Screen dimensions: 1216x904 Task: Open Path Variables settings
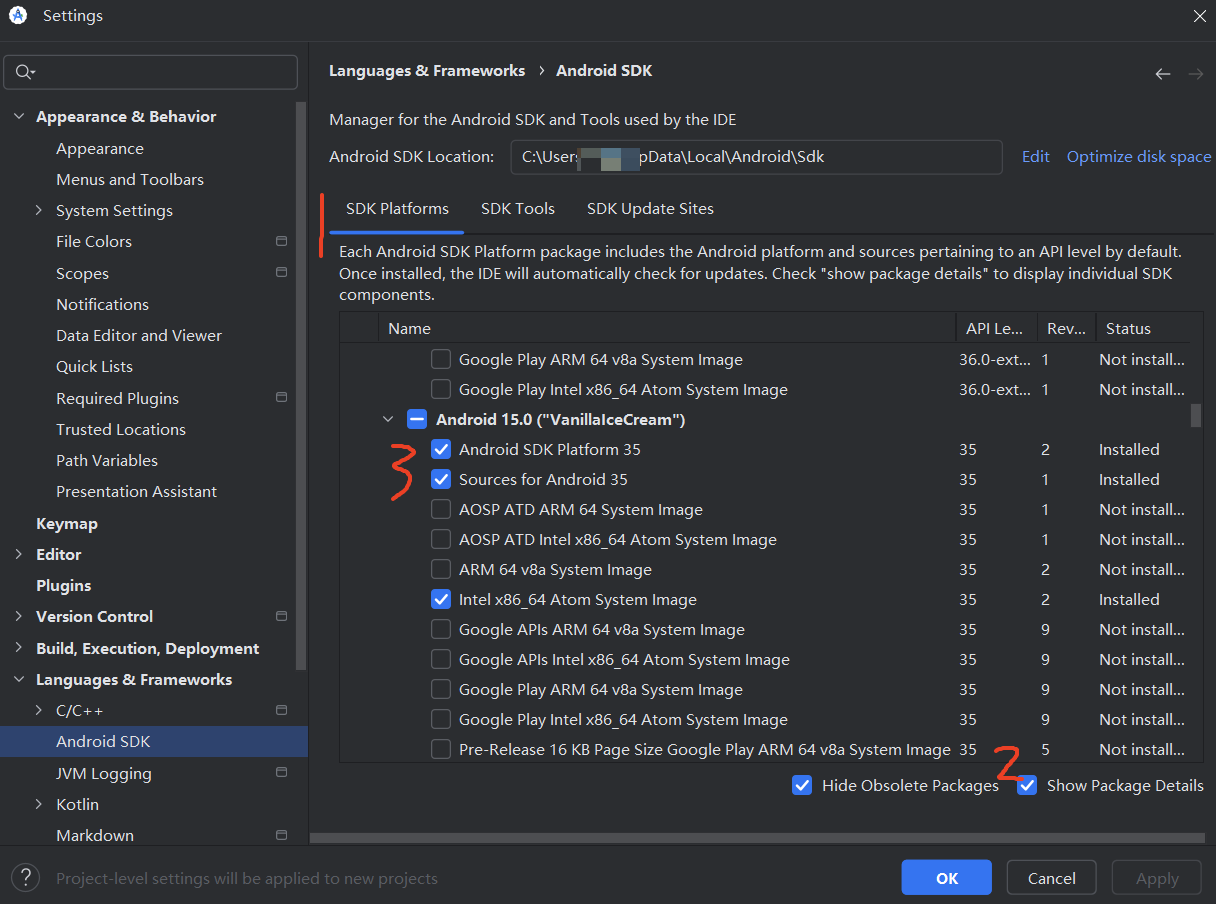[107, 460]
